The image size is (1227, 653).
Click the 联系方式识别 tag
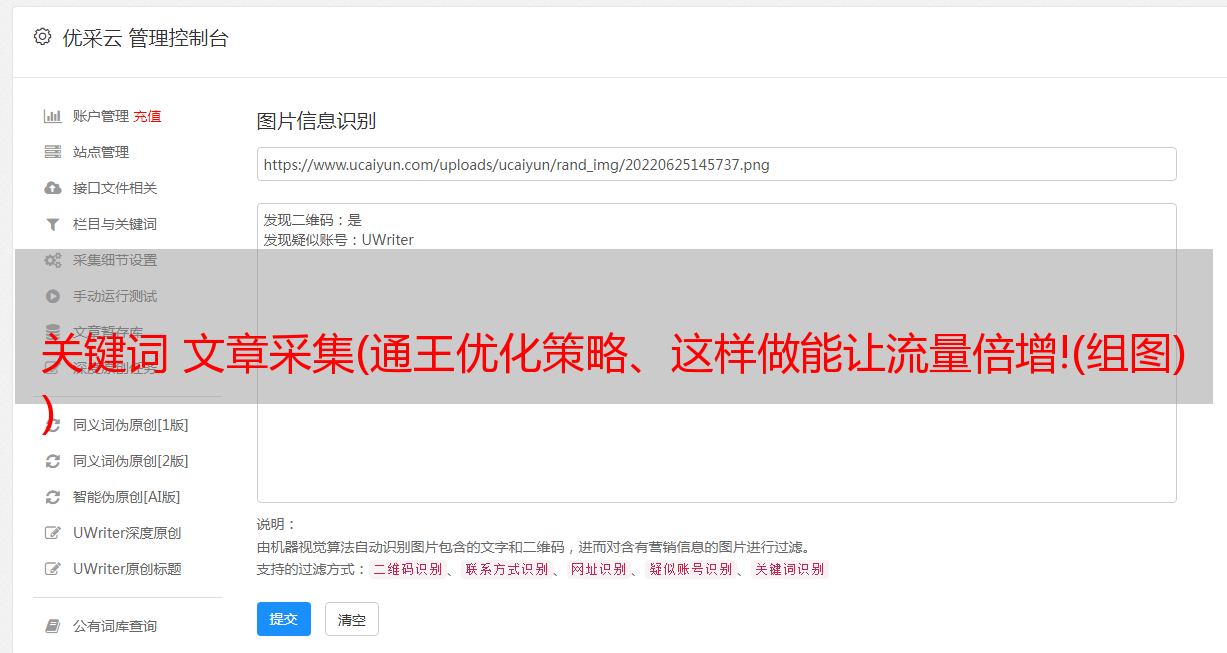506,569
